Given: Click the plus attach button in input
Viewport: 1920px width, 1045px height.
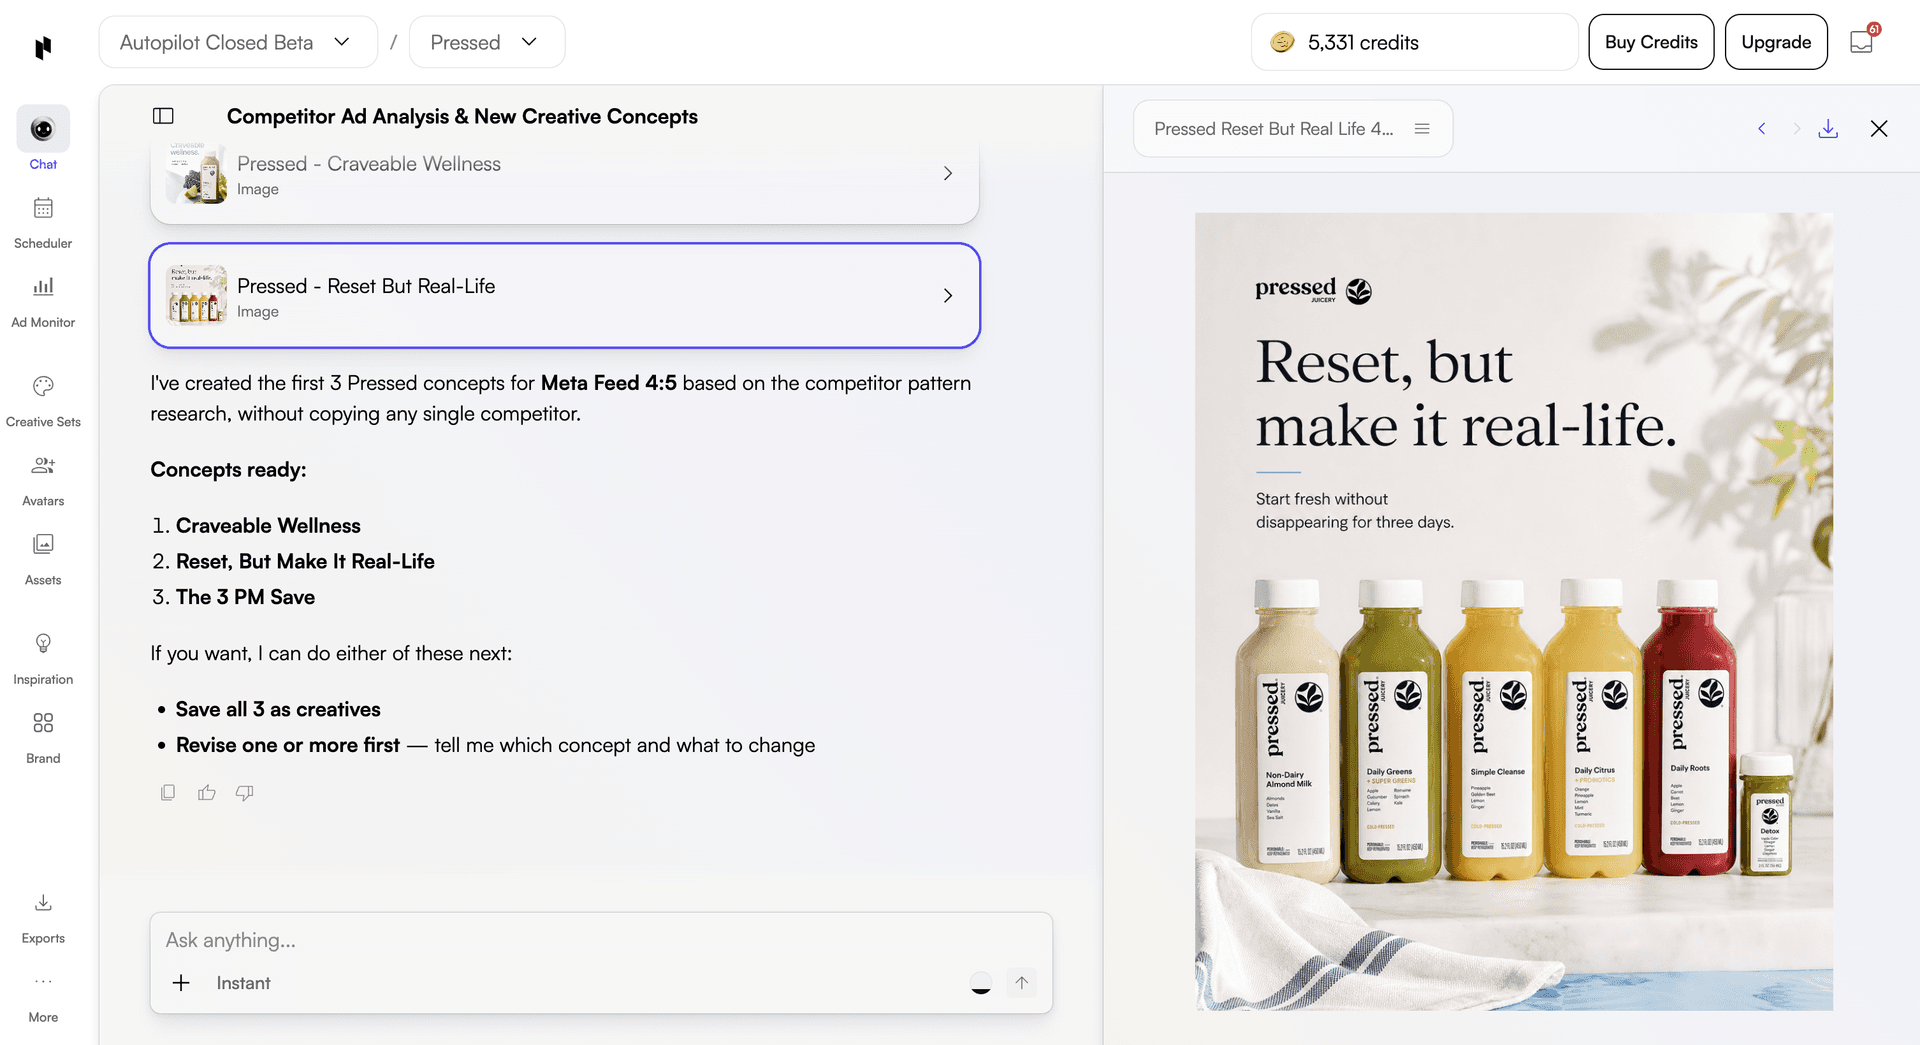Looking at the screenshot, I should coord(181,983).
